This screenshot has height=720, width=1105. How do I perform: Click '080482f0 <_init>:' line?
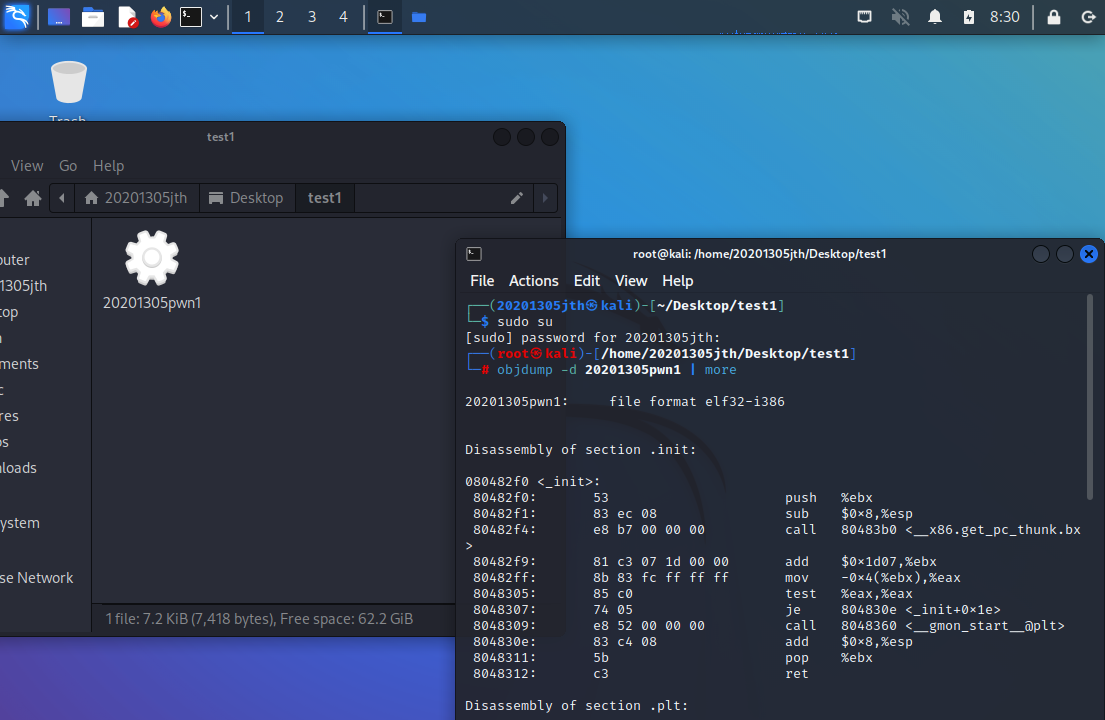click(x=533, y=482)
